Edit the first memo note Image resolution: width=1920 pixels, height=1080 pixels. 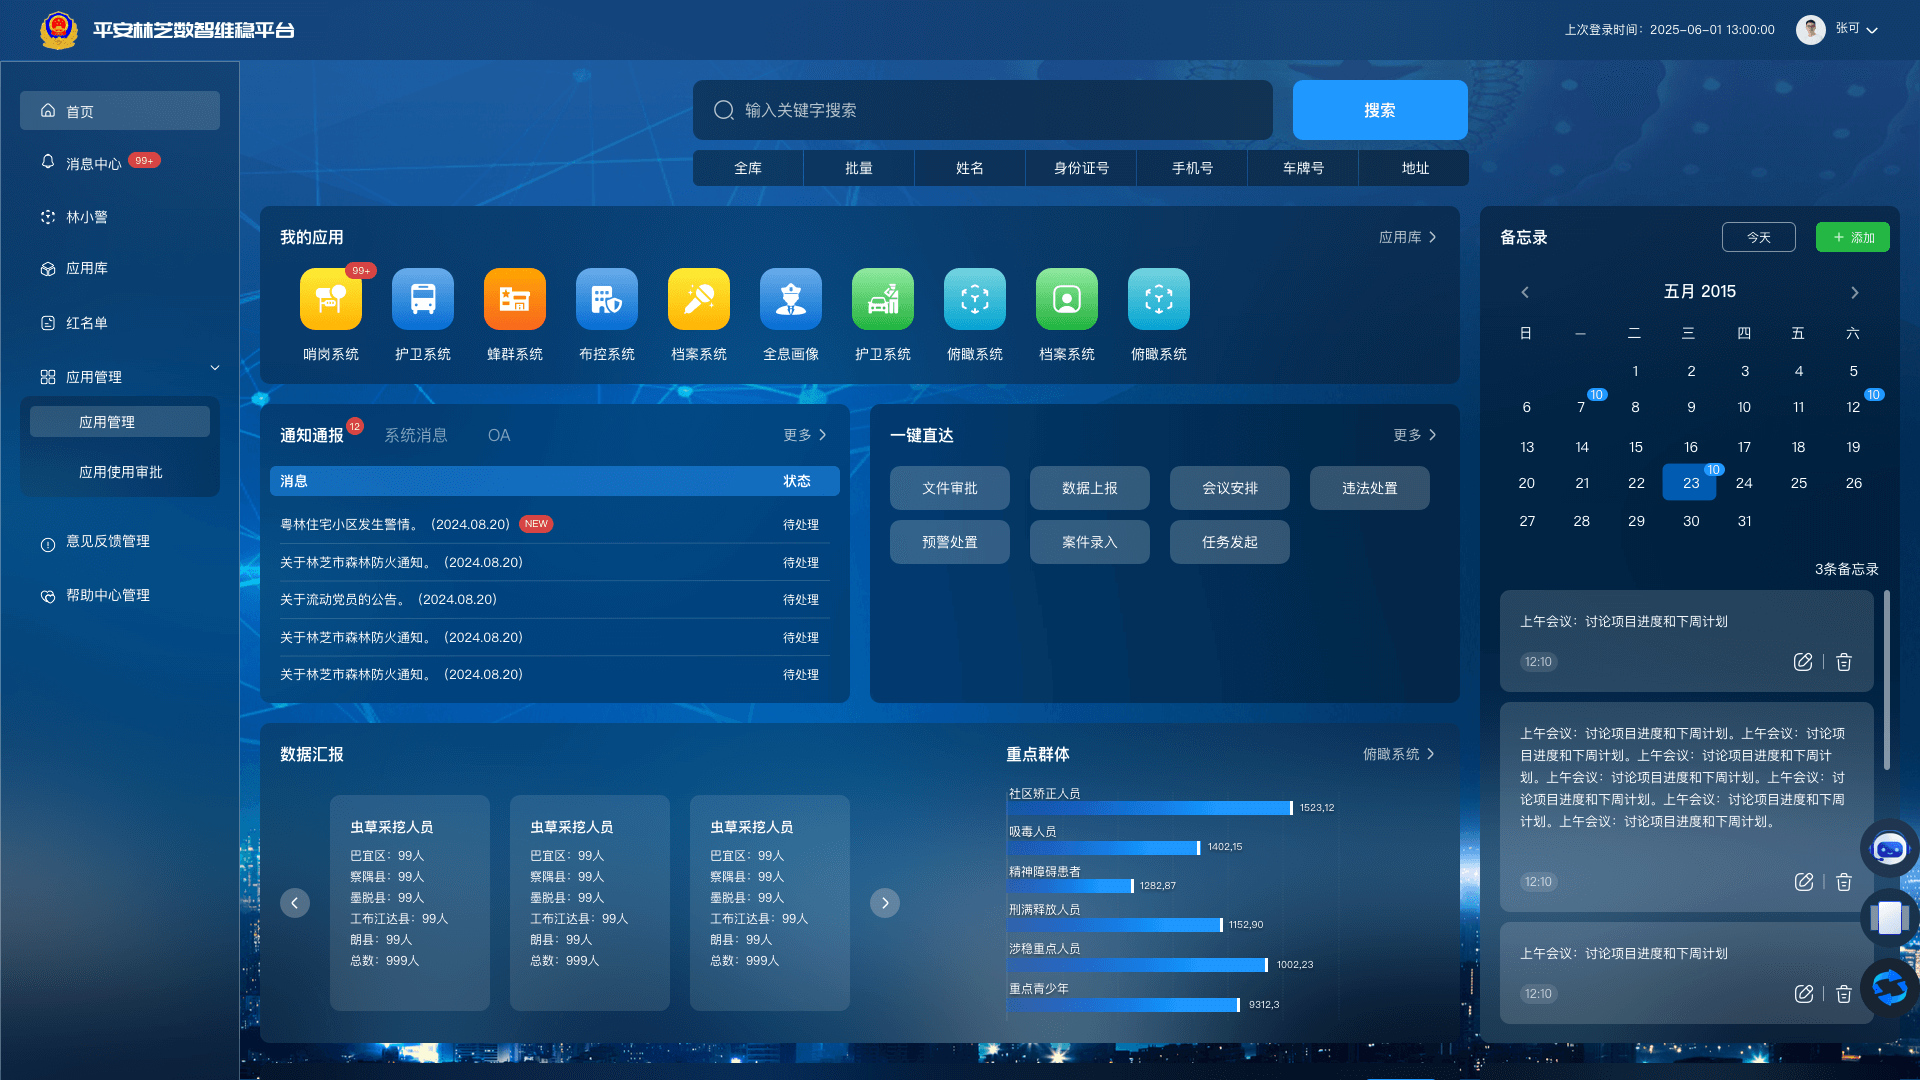click(x=1803, y=662)
